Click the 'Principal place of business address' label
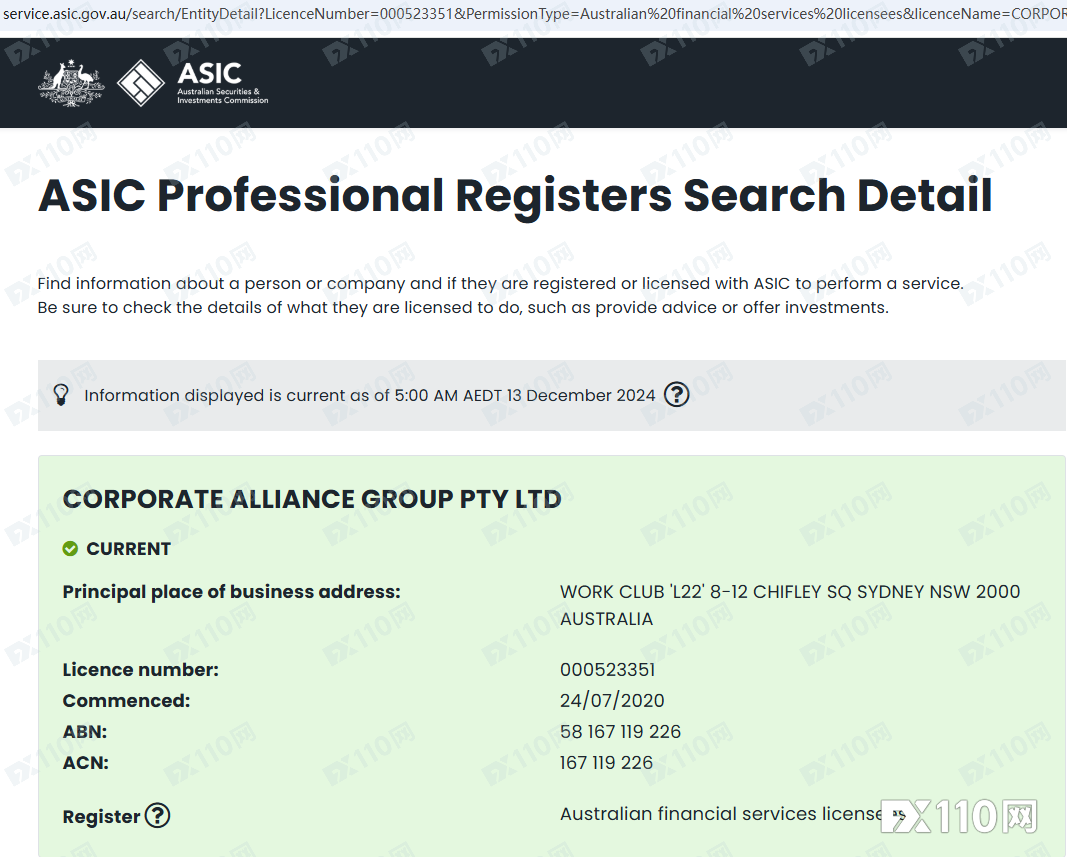Screen dimensions: 1067x857 (231, 592)
